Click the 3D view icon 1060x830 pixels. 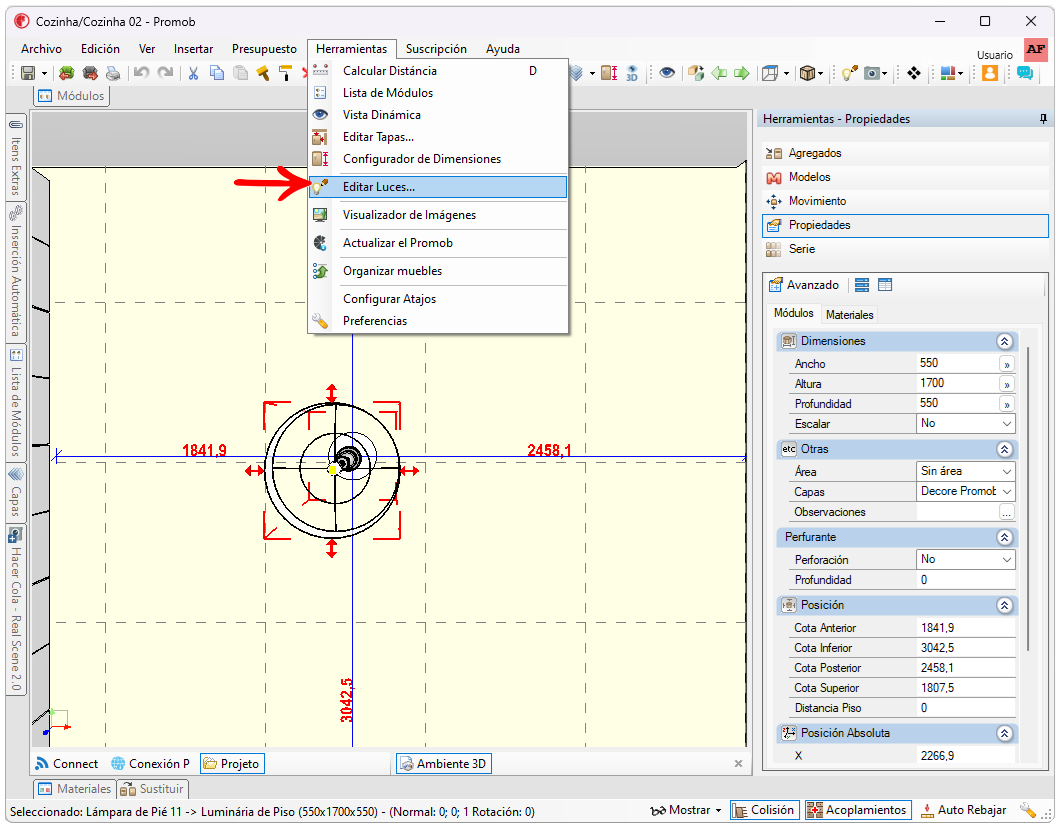tap(632, 72)
